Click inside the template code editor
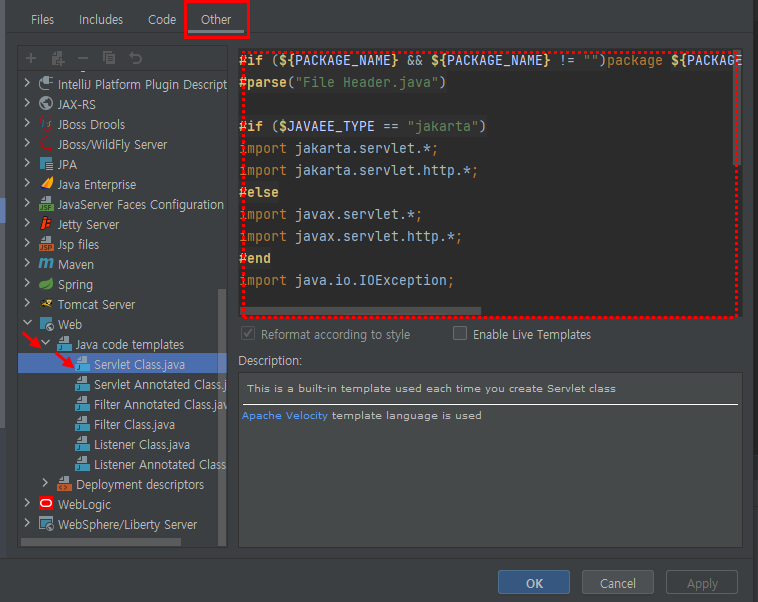Image resolution: width=758 pixels, height=602 pixels. (488, 184)
